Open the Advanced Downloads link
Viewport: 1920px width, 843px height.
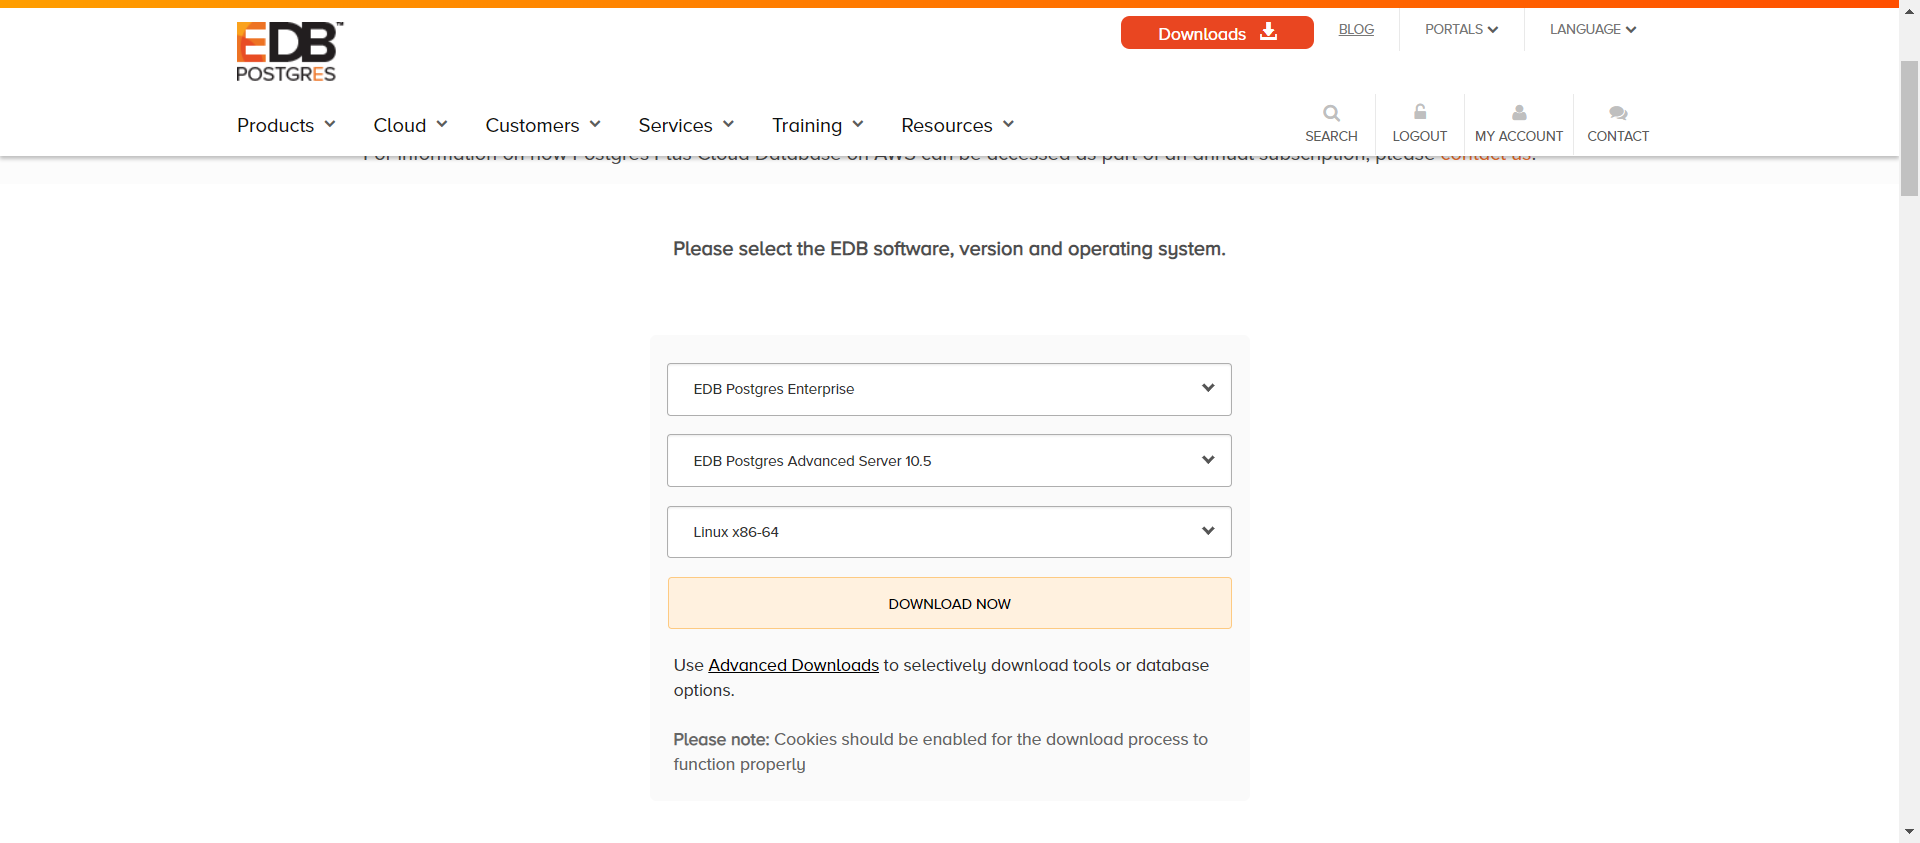click(x=793, y=665)
